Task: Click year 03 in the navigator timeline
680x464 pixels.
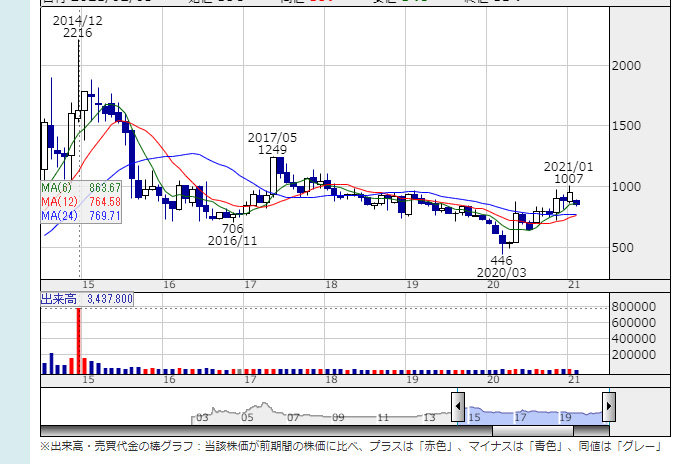Action: point(202,416)
